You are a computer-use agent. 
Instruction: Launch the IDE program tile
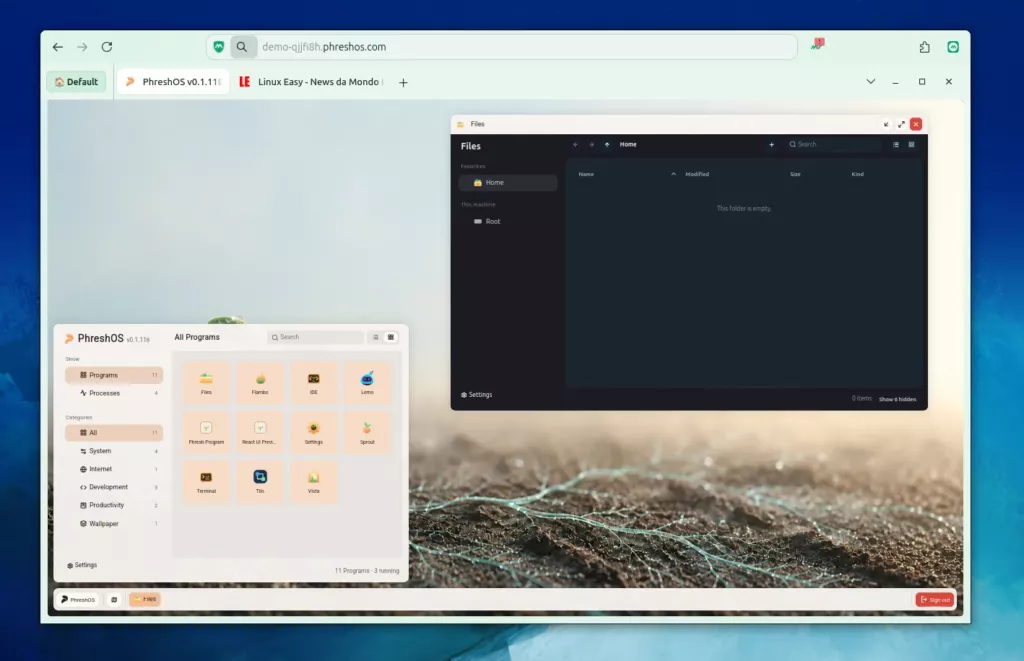click(313, 382)
